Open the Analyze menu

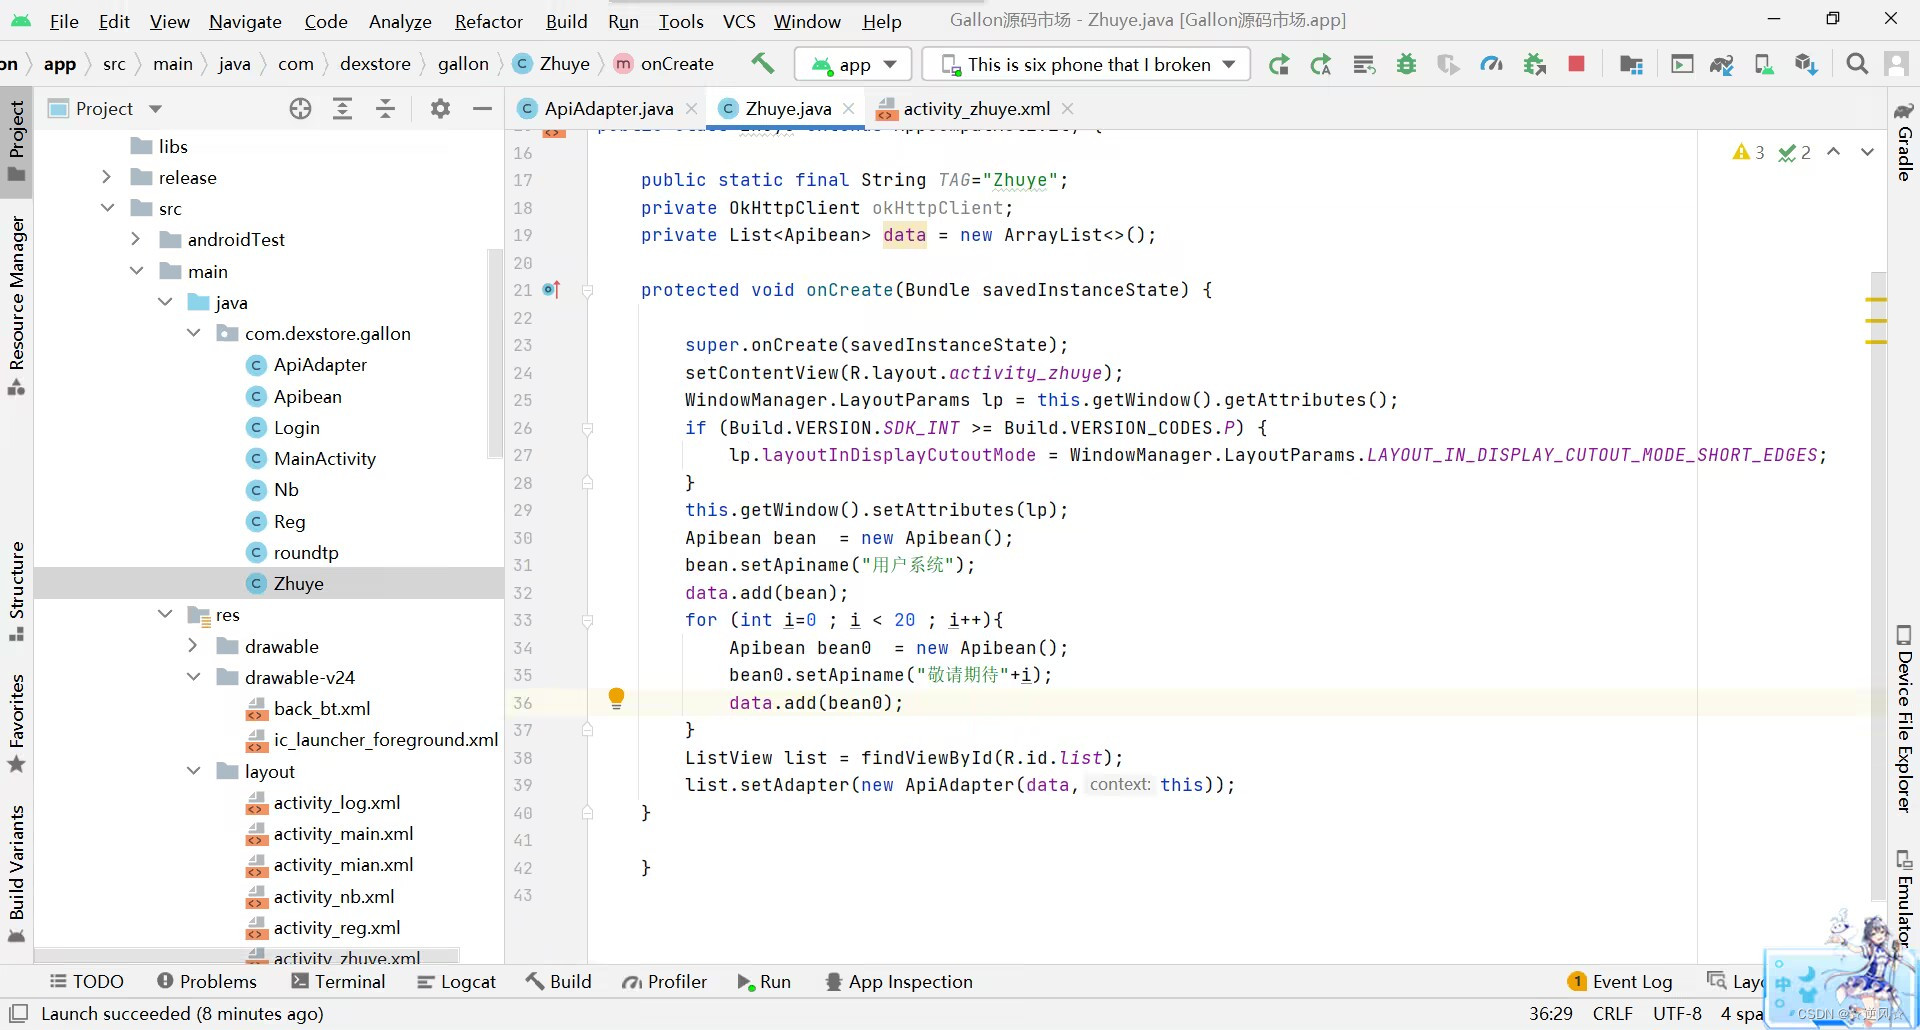click(400, 21)
